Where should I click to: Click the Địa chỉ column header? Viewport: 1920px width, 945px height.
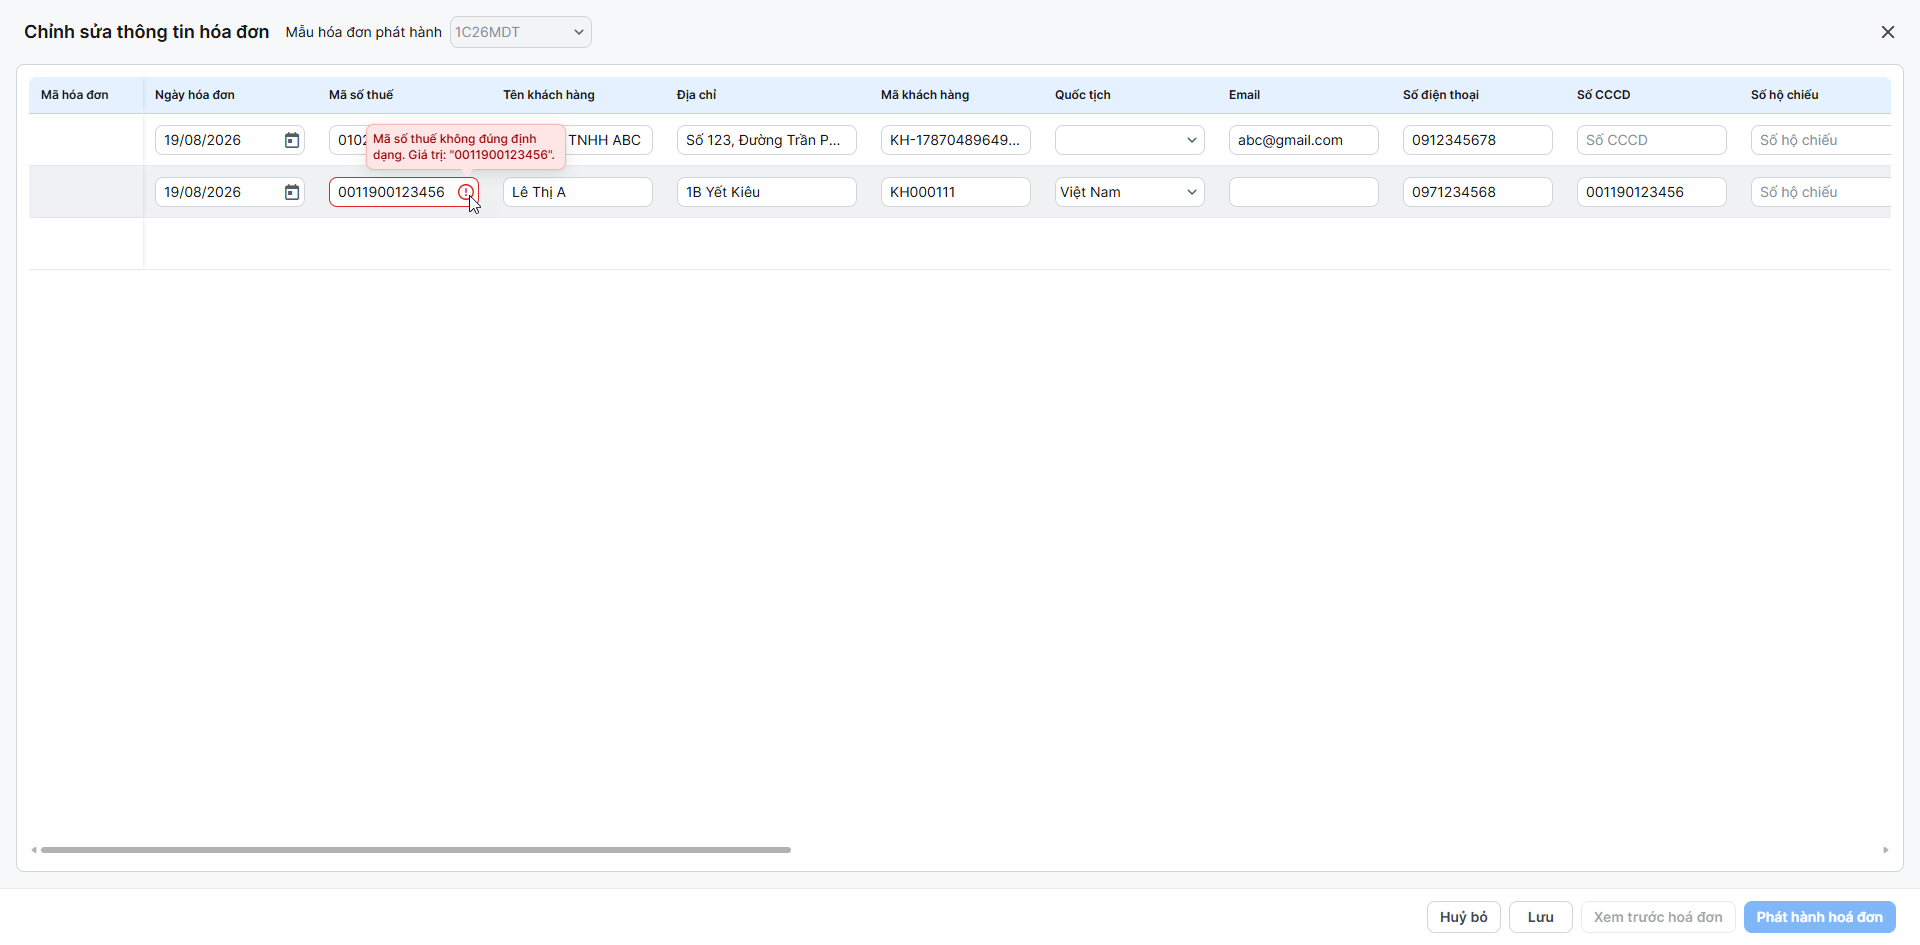697,95
